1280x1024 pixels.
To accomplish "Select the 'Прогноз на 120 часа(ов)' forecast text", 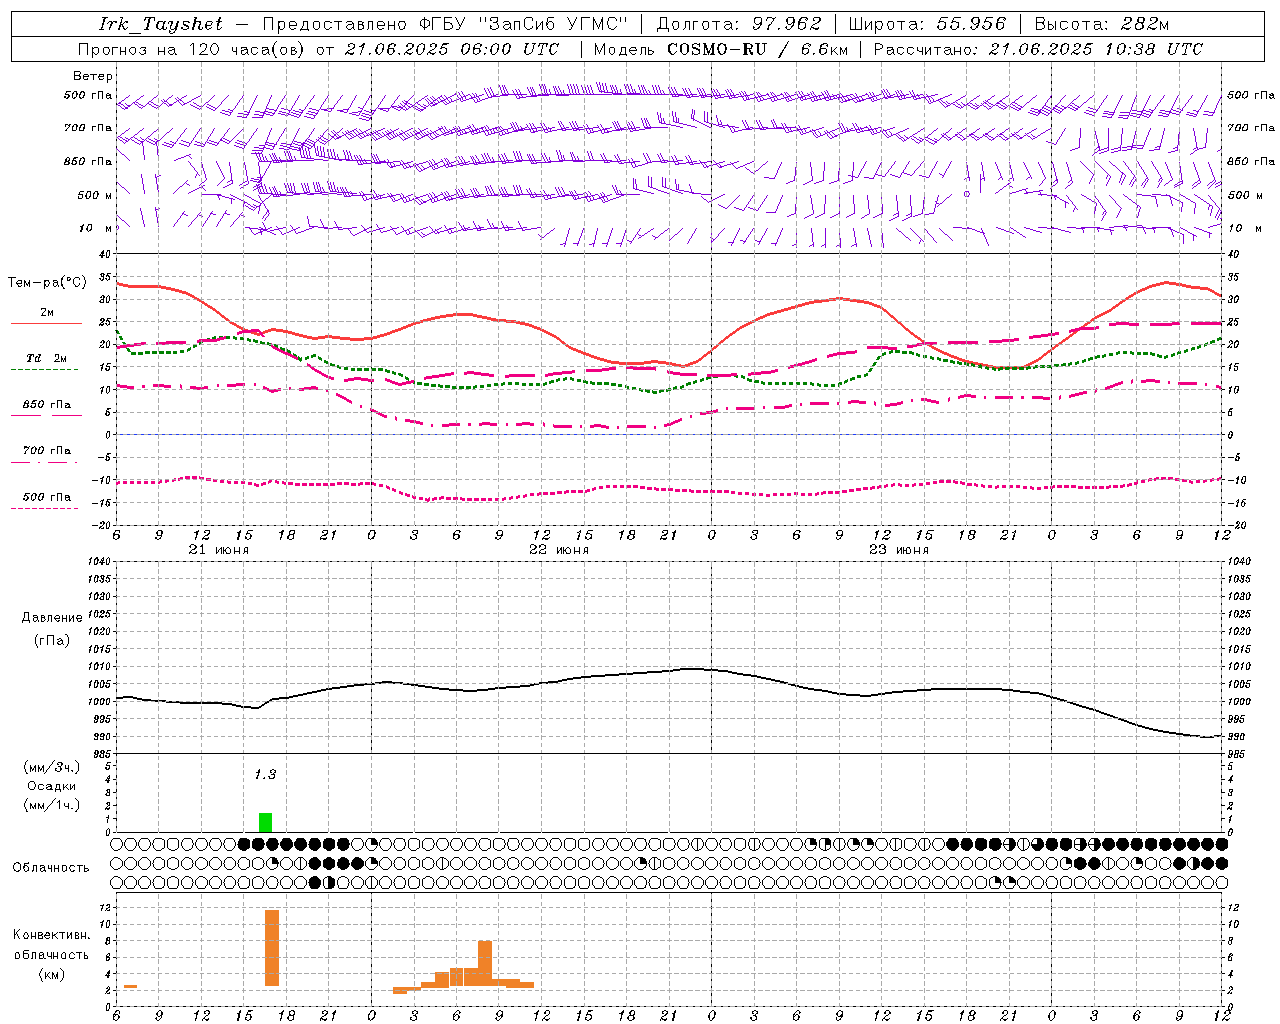I will (192, 49).
